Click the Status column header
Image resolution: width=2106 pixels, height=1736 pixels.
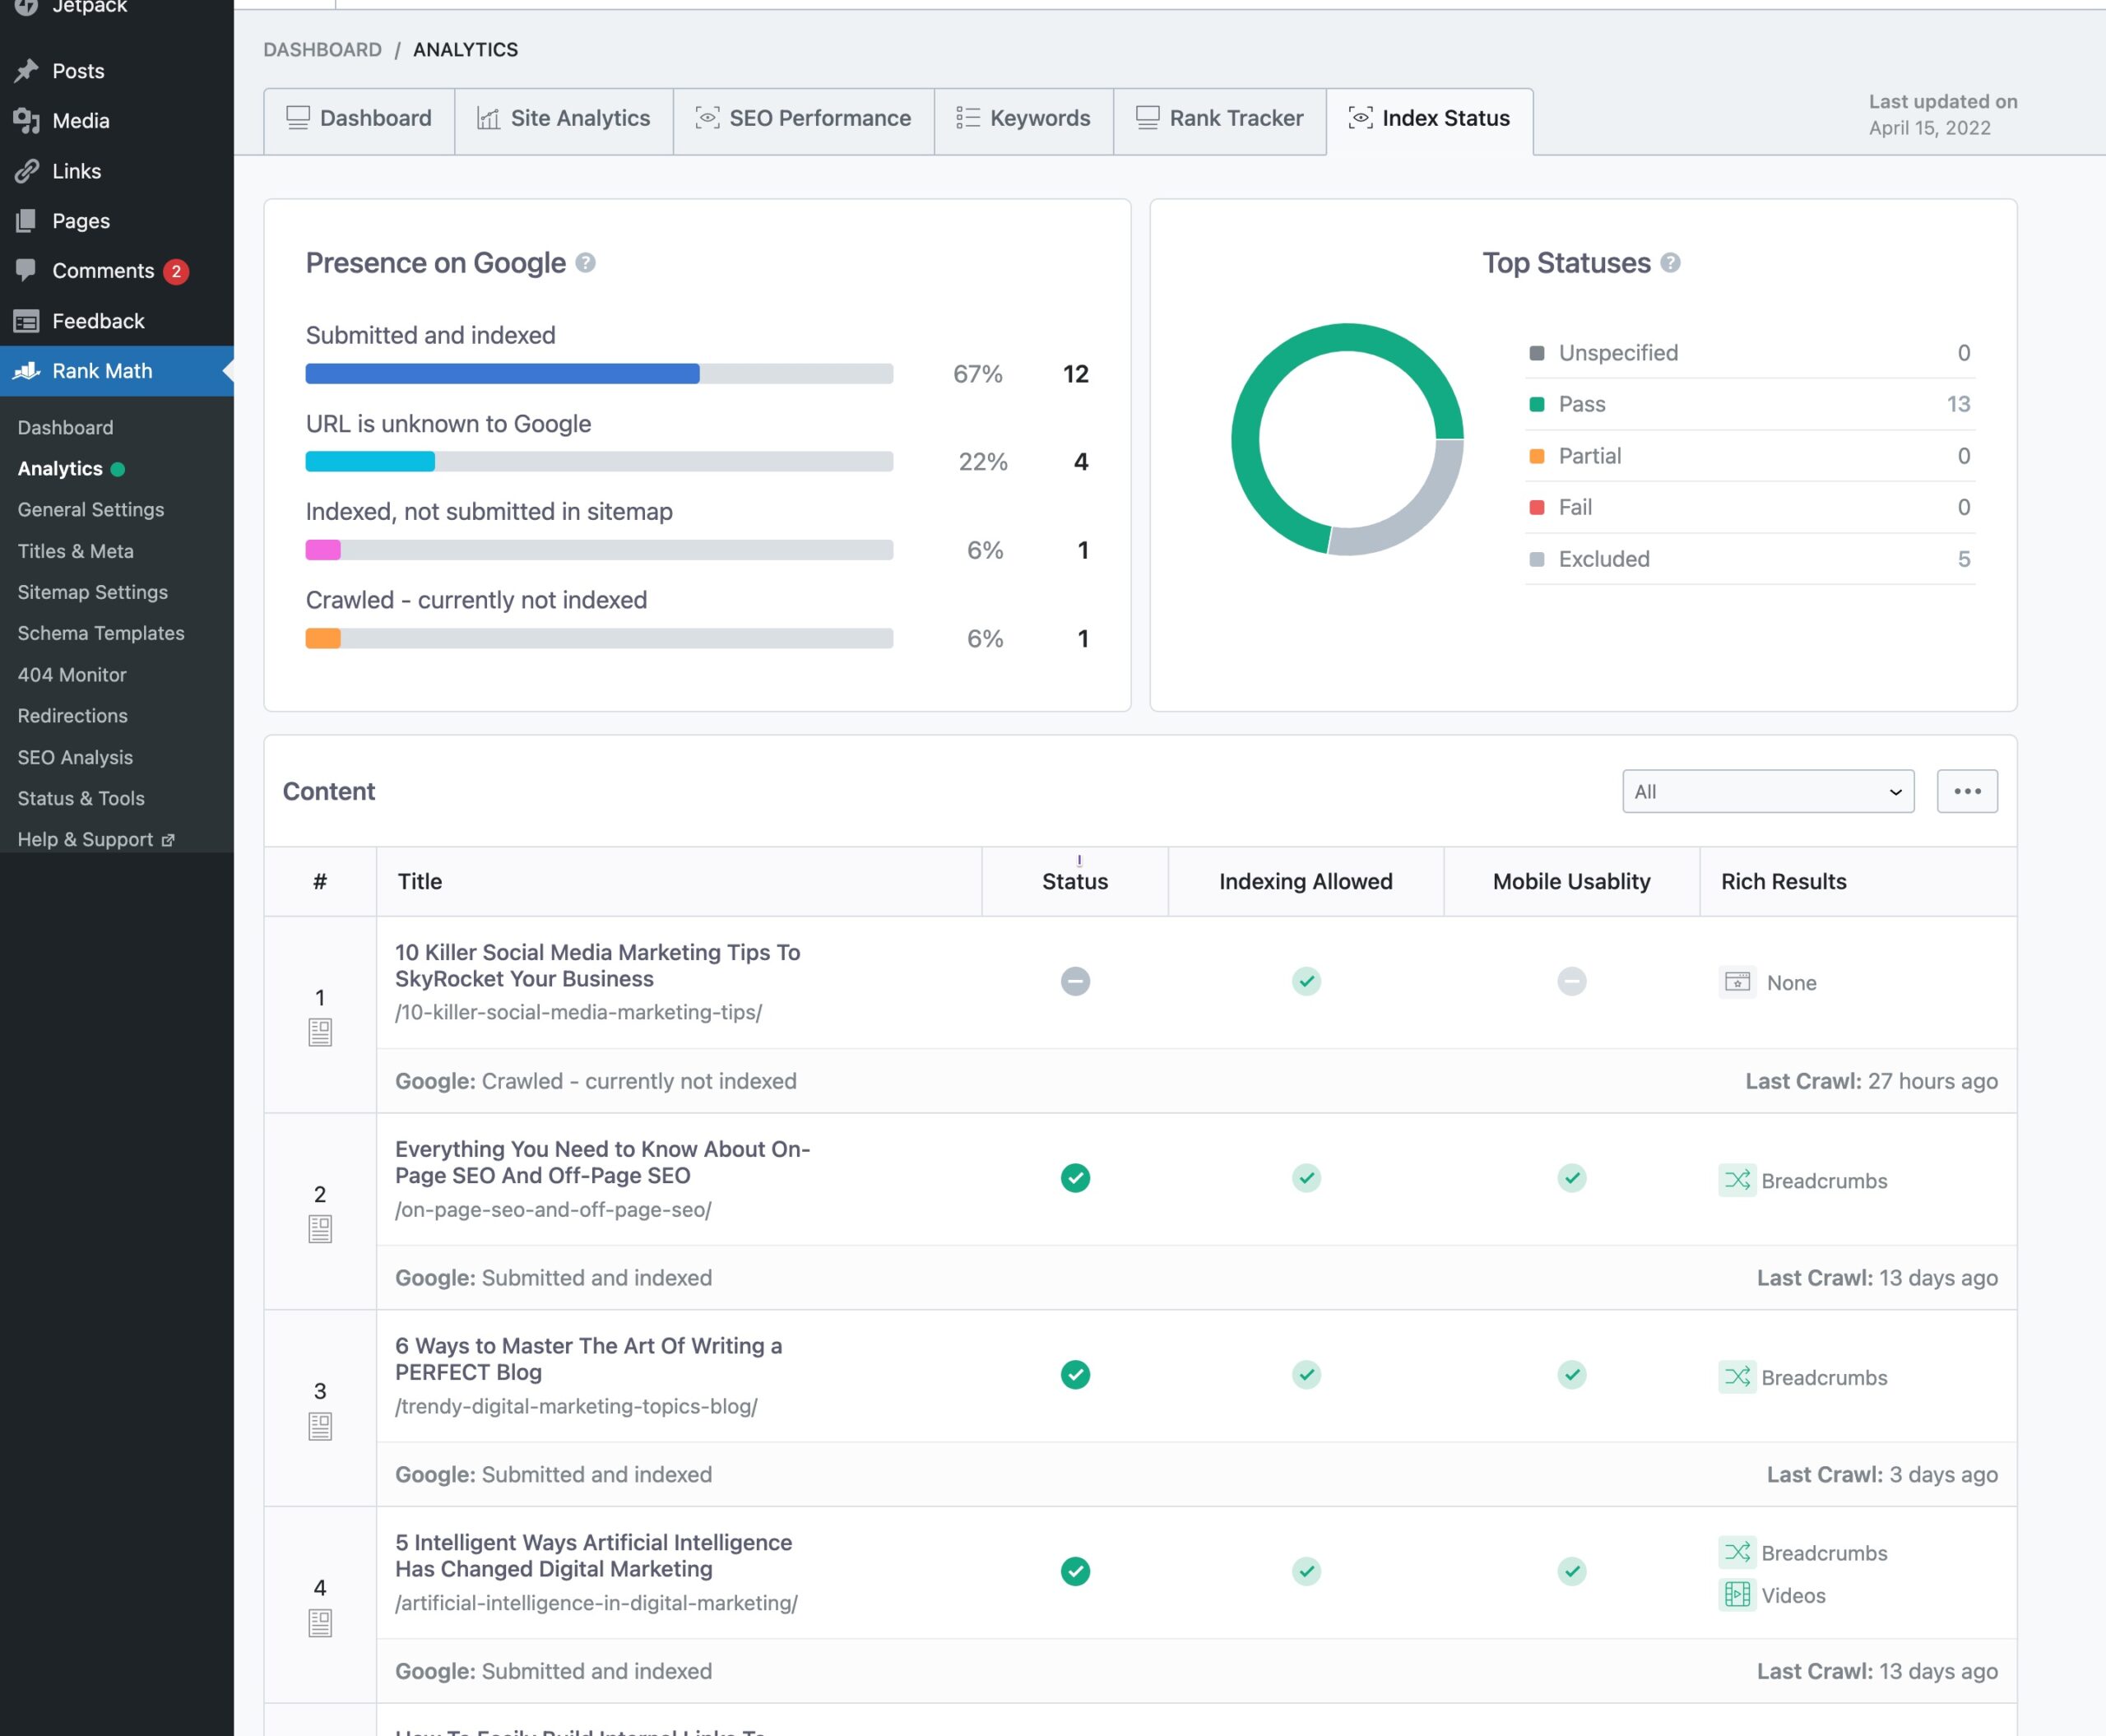pos(1075,882)
